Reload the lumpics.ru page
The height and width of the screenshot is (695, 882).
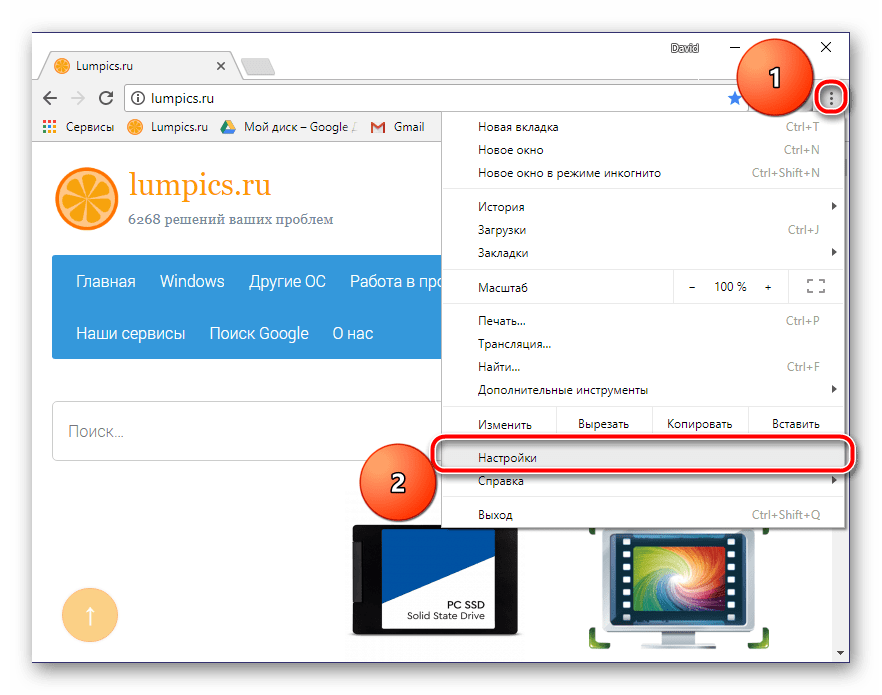[x=106, y=98]
